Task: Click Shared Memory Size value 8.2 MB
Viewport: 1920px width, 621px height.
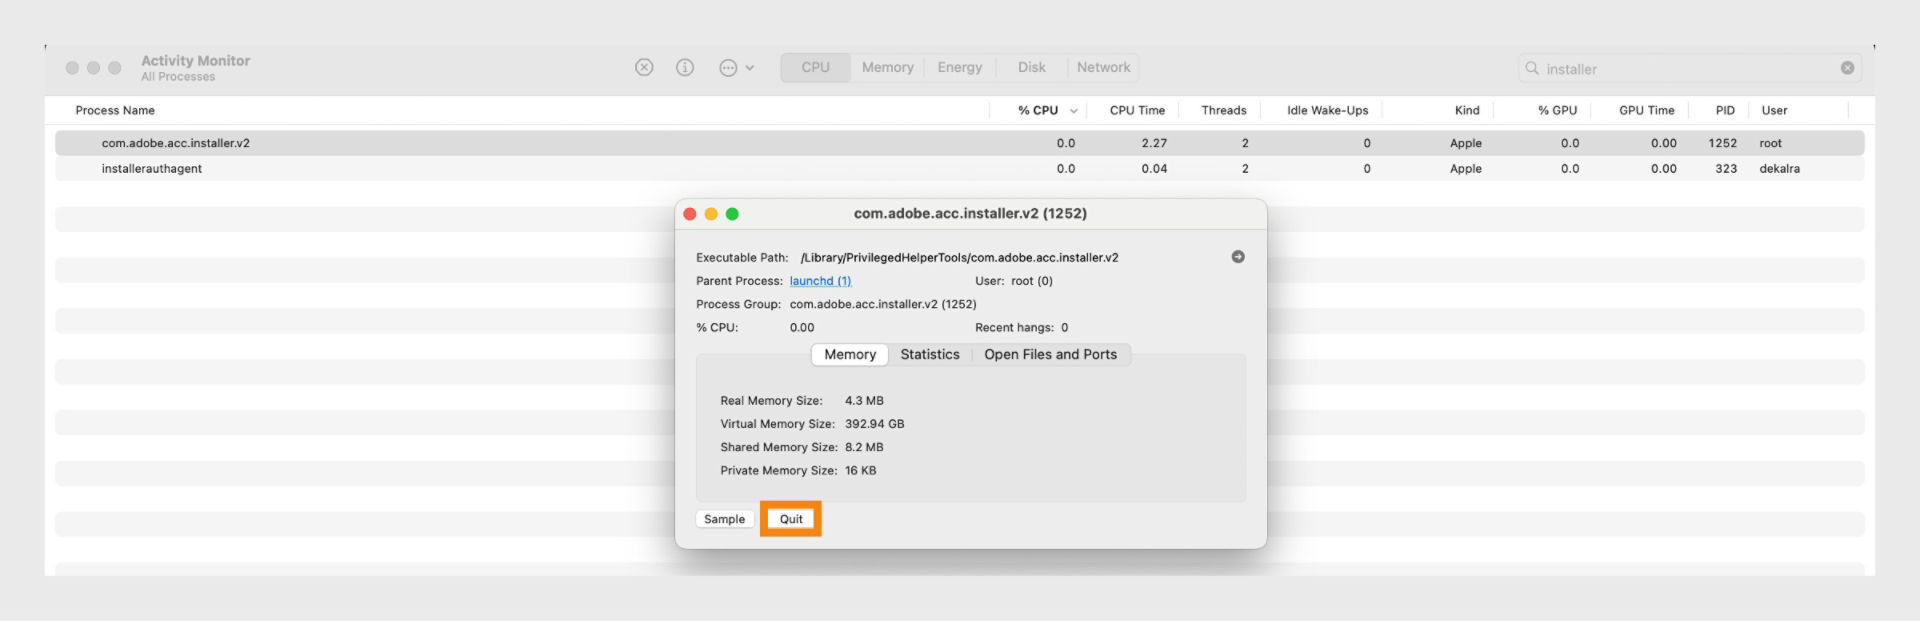Action: (864, 447)
